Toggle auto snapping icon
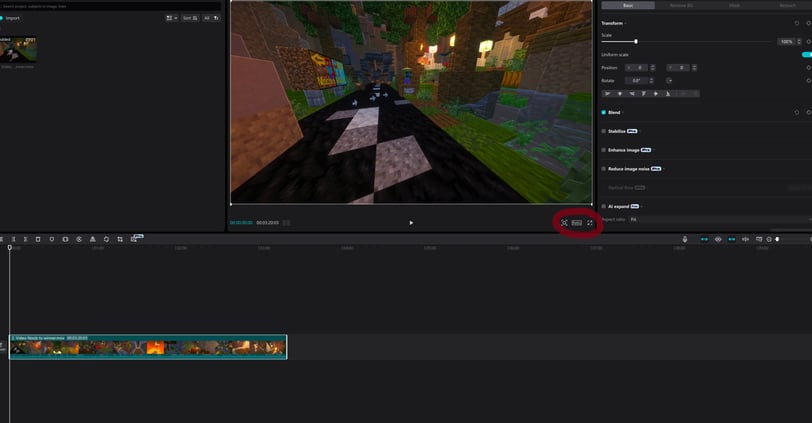 (x=718, y=239)
